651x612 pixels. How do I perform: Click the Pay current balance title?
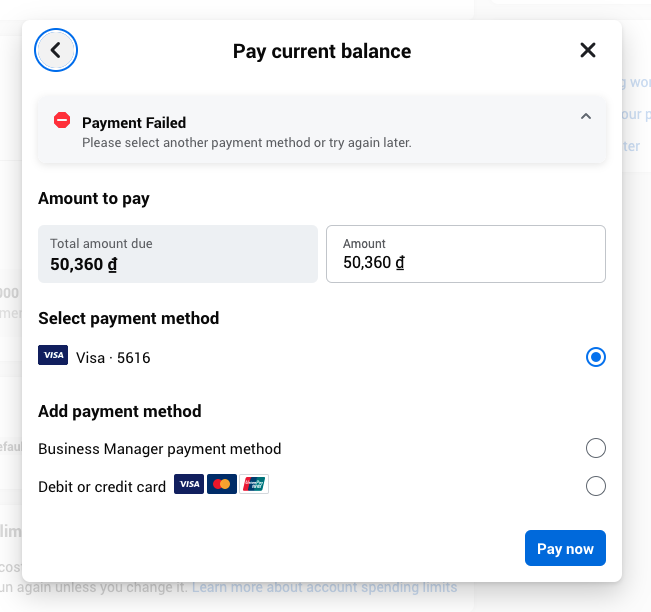tap(322, 51)
